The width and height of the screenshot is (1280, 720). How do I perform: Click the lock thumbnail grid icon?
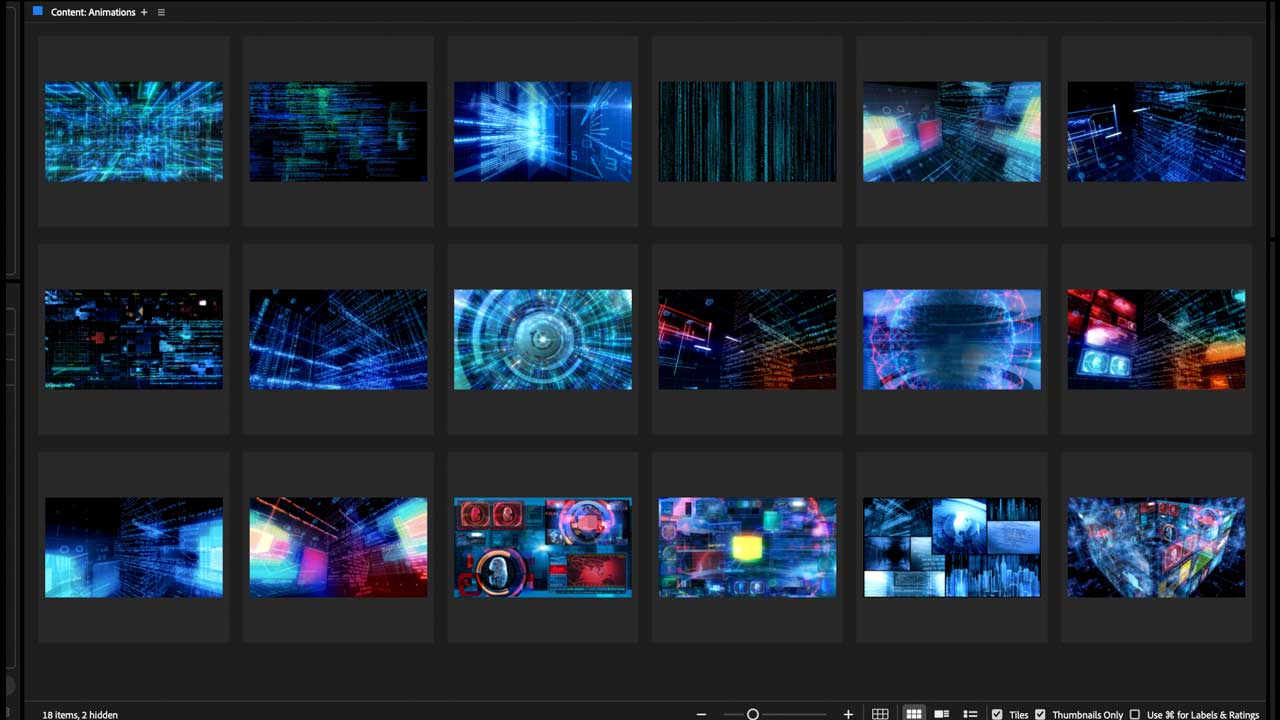coord(880,714)
